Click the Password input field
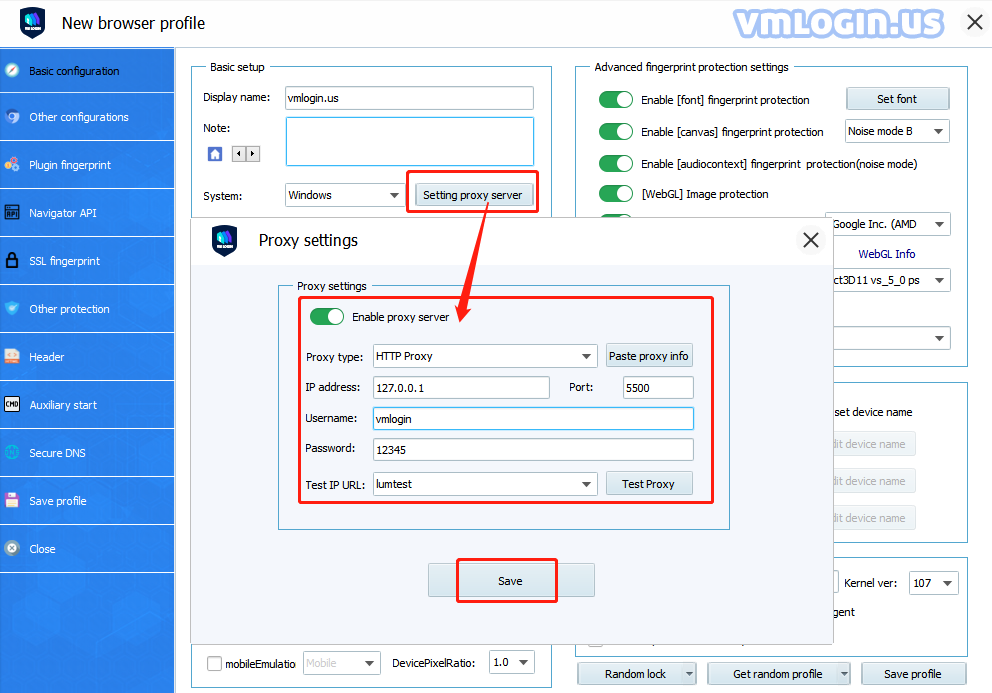992x693 pixels. [533, 449]
